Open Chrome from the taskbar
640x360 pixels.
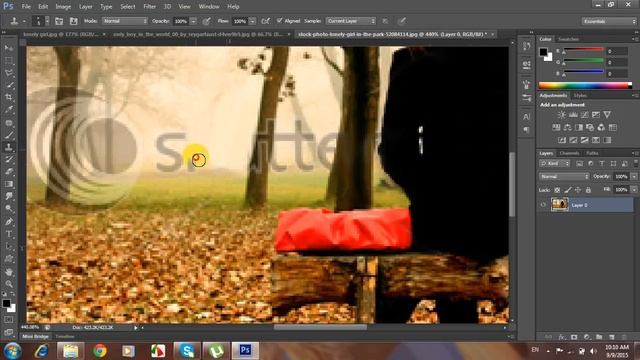pos(100,351)
